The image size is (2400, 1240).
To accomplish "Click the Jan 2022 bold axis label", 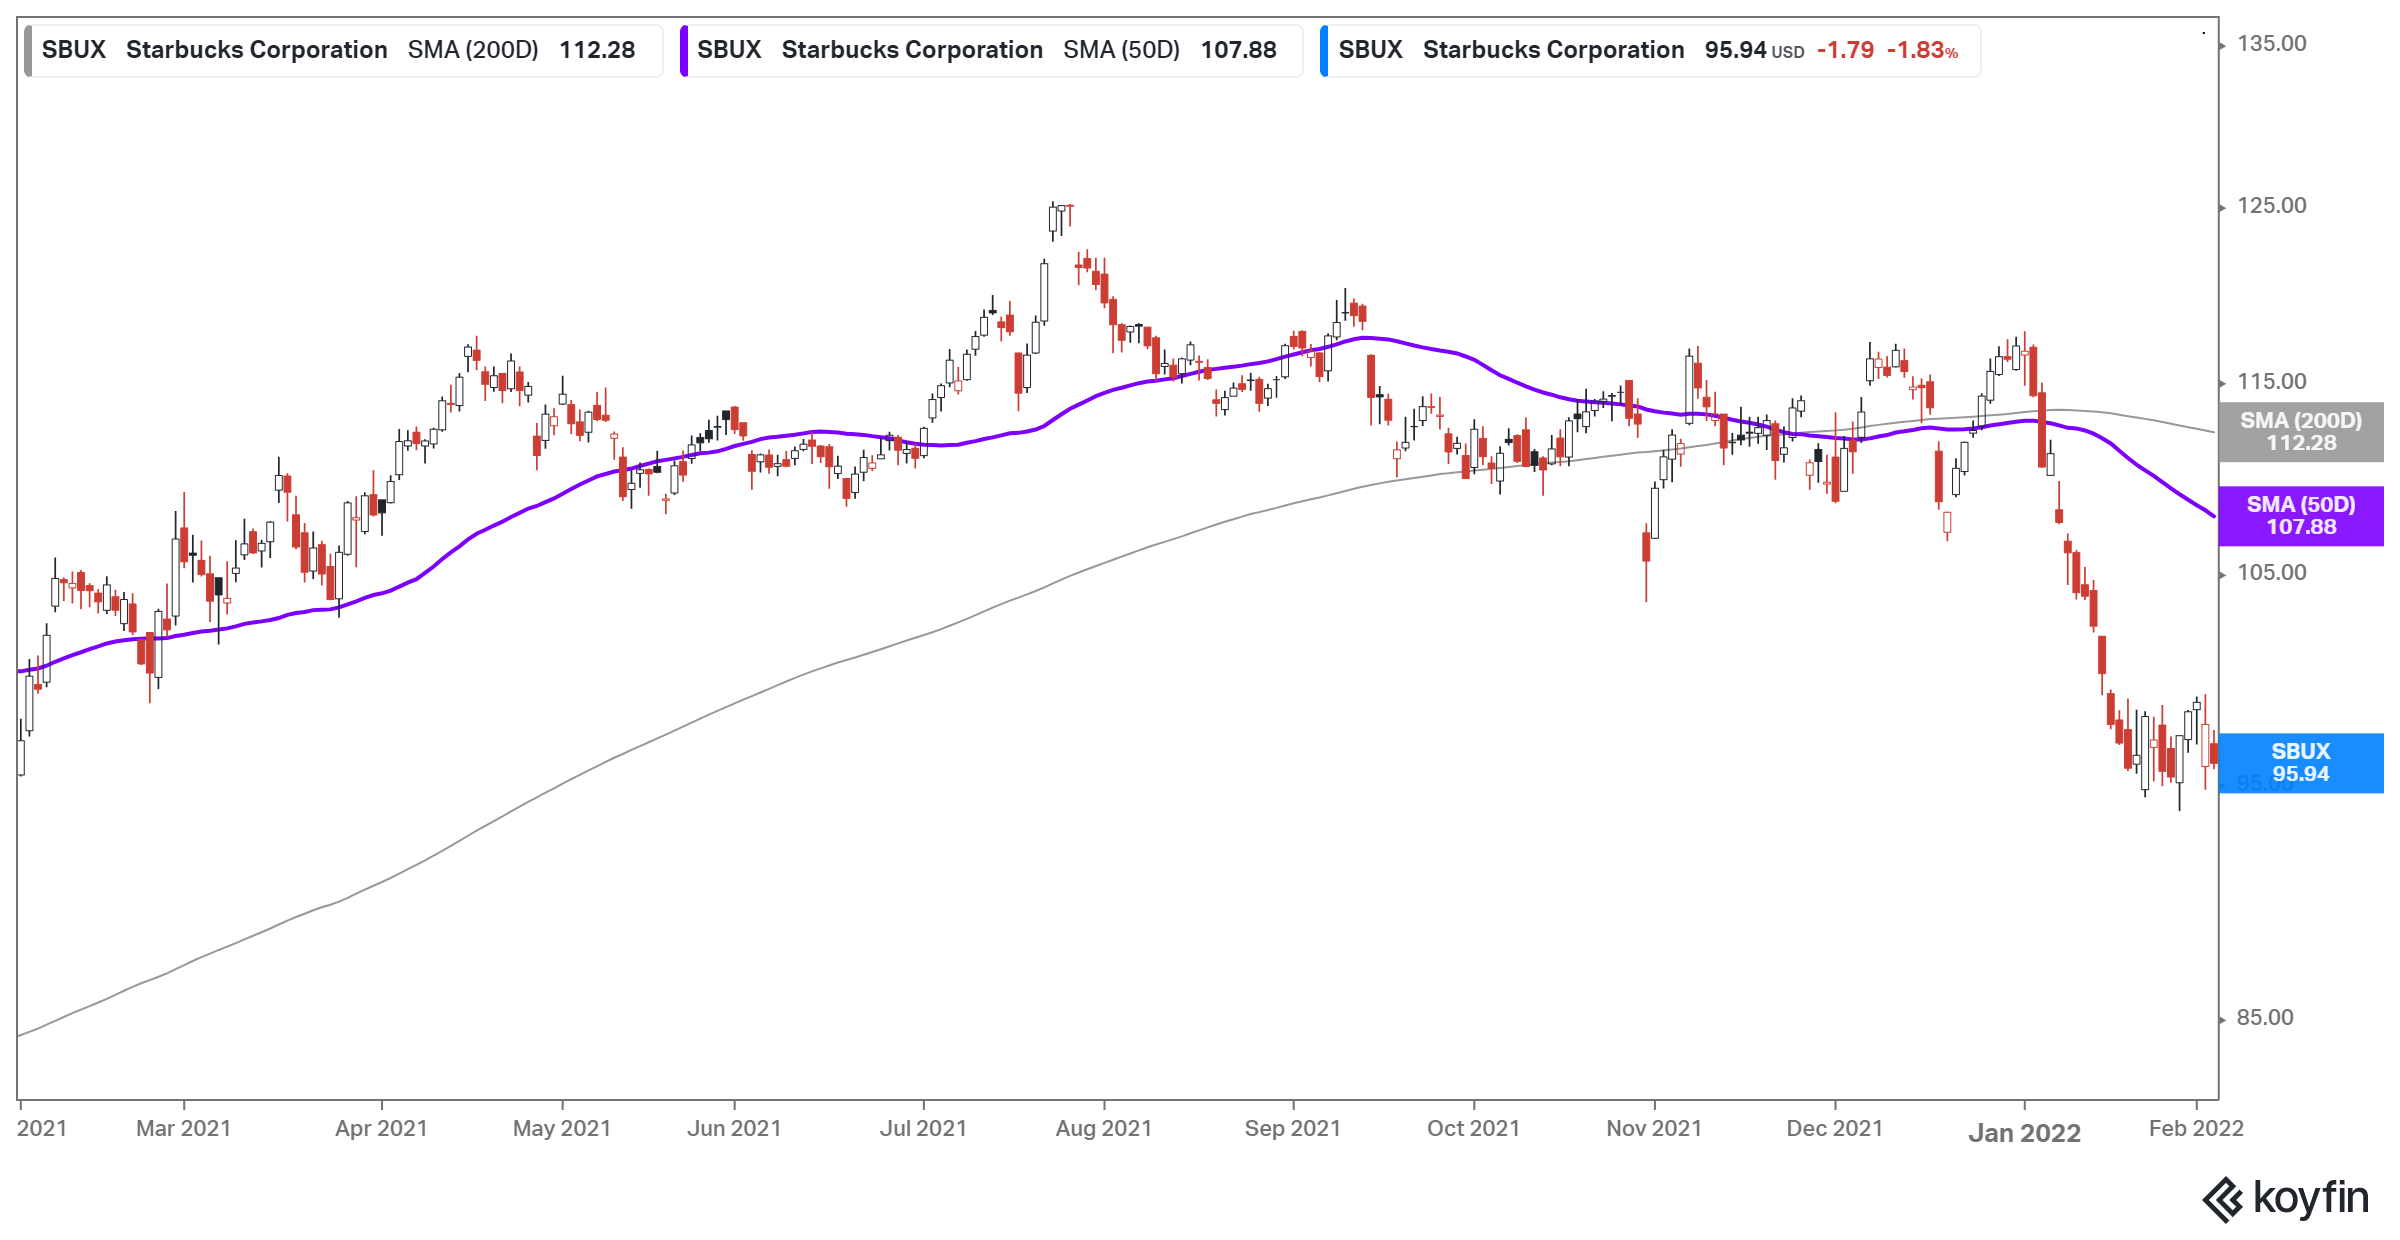I will point(2024,1133).
